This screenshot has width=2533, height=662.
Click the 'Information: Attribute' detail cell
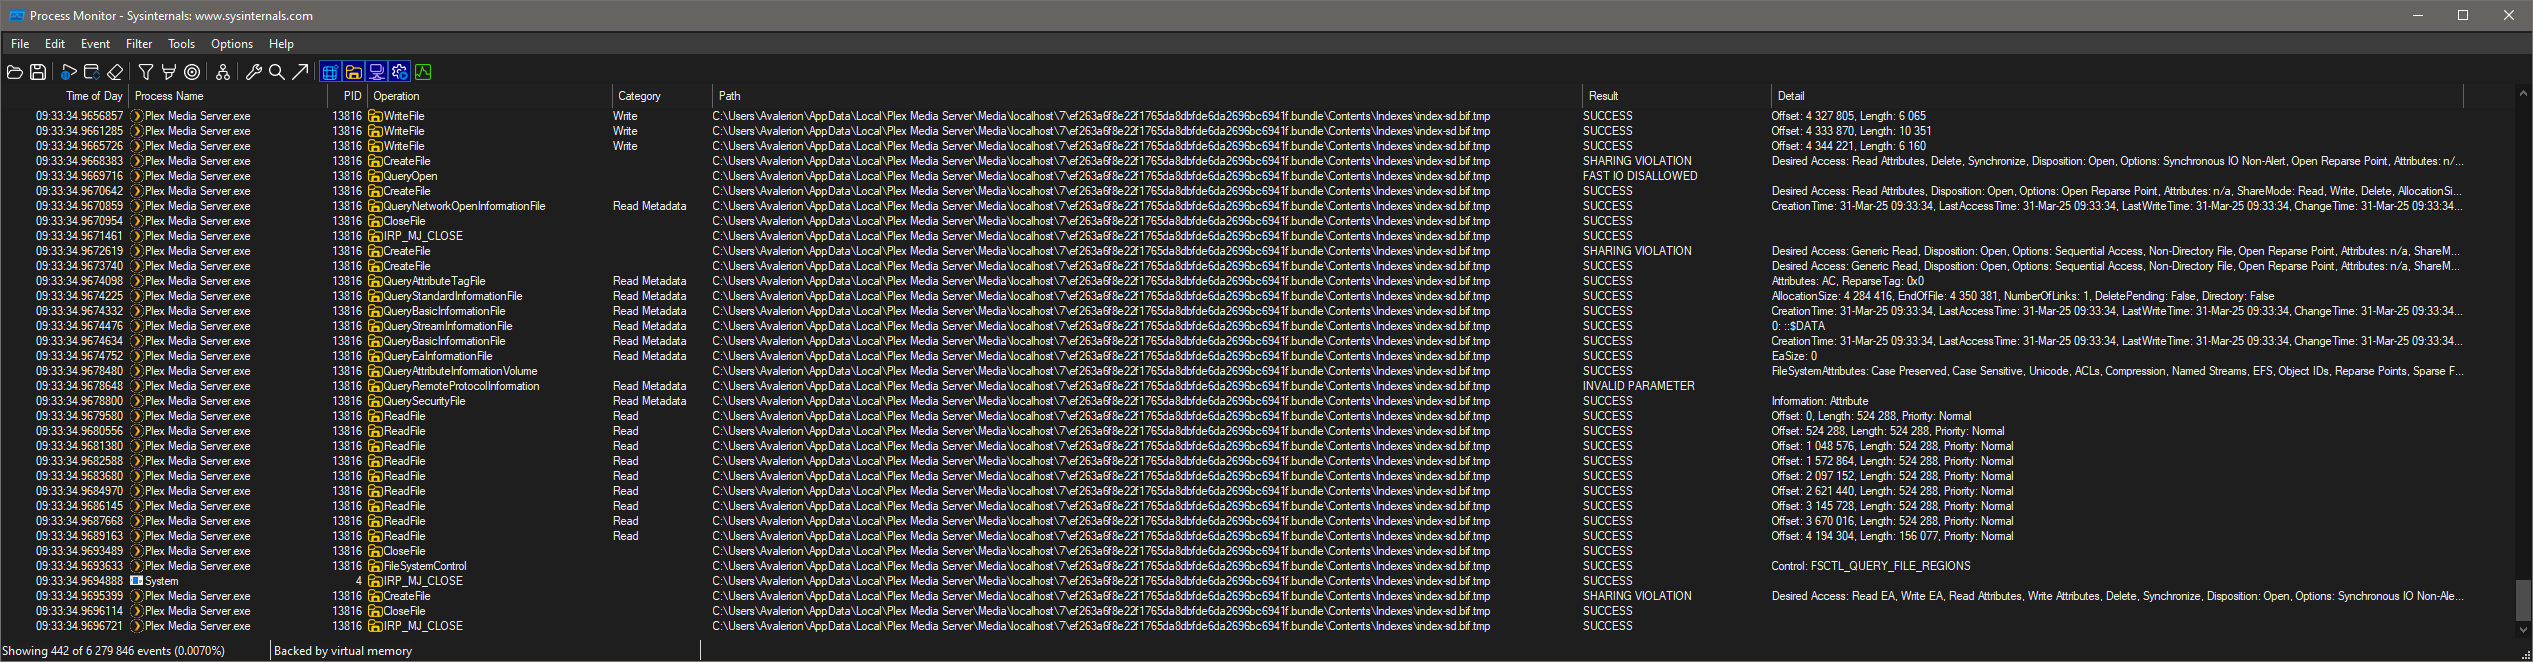1819,401
